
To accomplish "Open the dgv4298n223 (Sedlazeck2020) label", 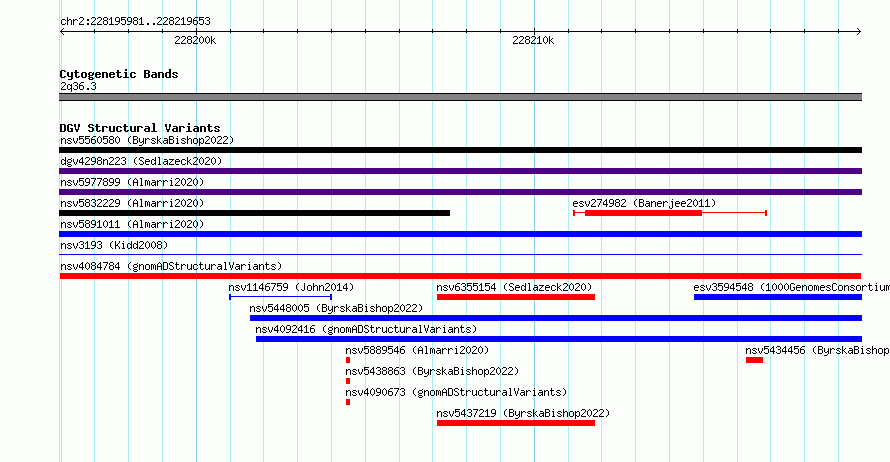I will 141,161.
